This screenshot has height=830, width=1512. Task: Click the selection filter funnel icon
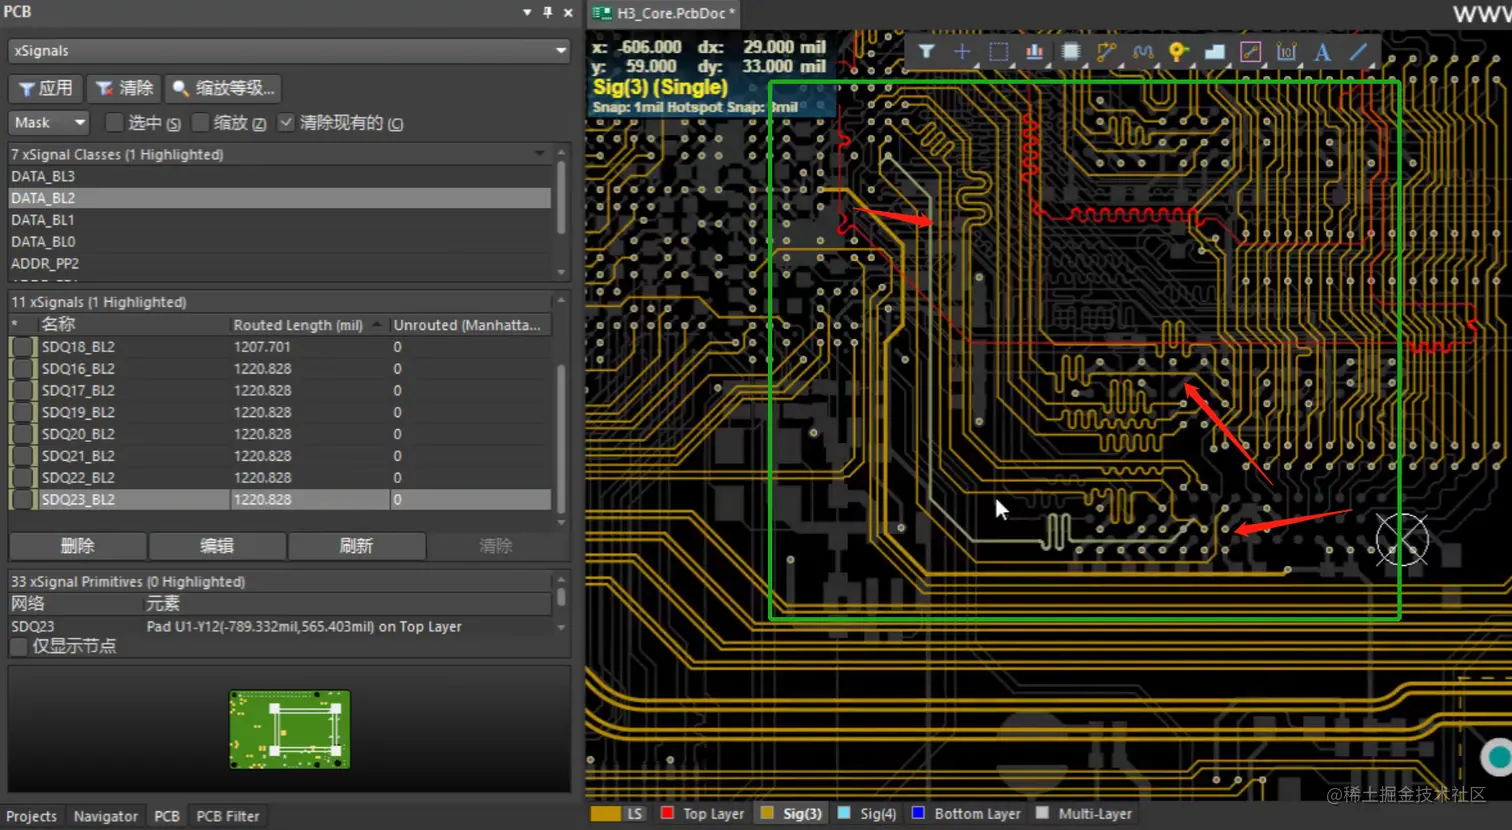(x=926, y=52)
